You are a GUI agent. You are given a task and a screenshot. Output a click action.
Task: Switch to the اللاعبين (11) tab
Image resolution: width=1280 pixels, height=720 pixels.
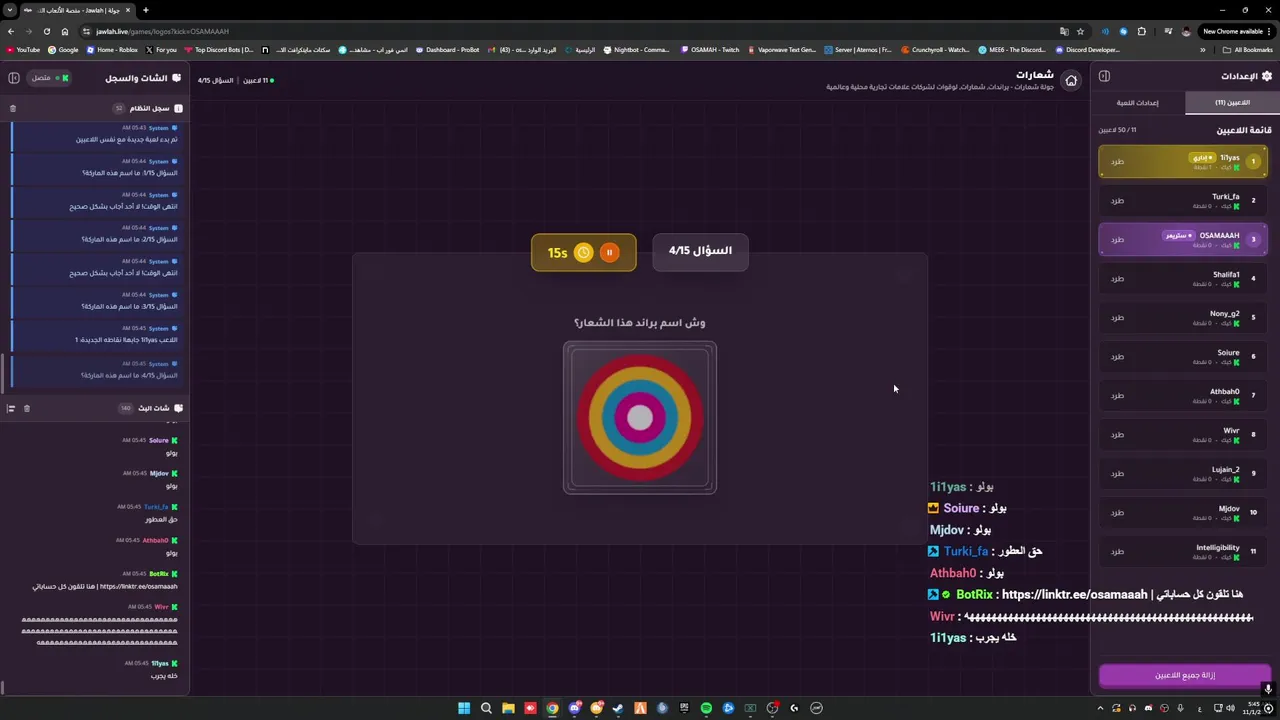coord(1232,102)
